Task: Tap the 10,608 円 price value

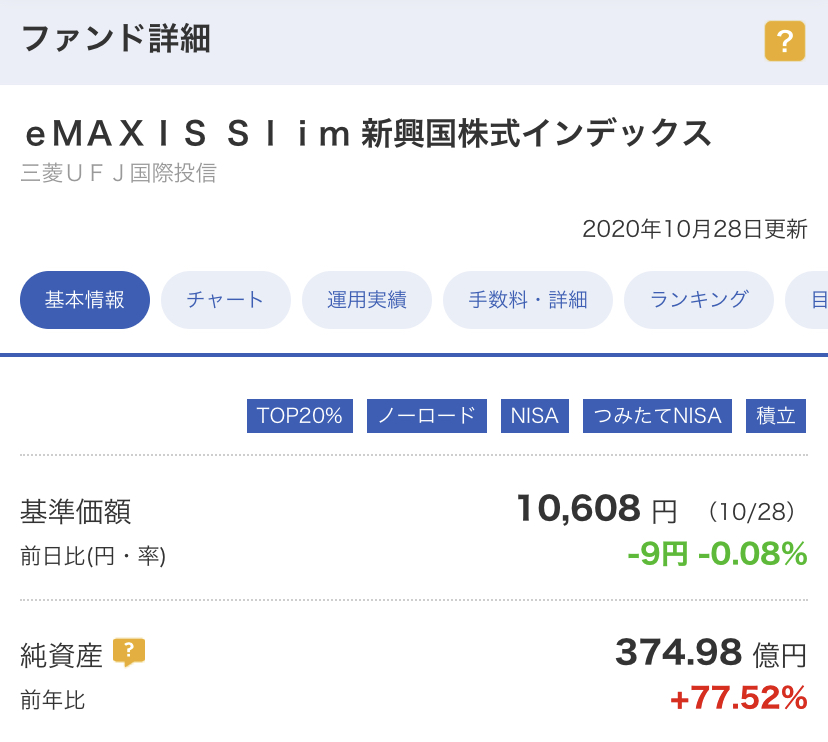Action: 597,509
